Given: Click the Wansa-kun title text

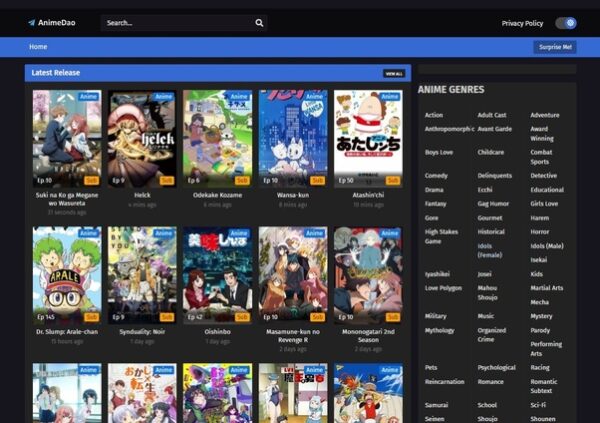Looking at the screenshot, I should 293,195.
